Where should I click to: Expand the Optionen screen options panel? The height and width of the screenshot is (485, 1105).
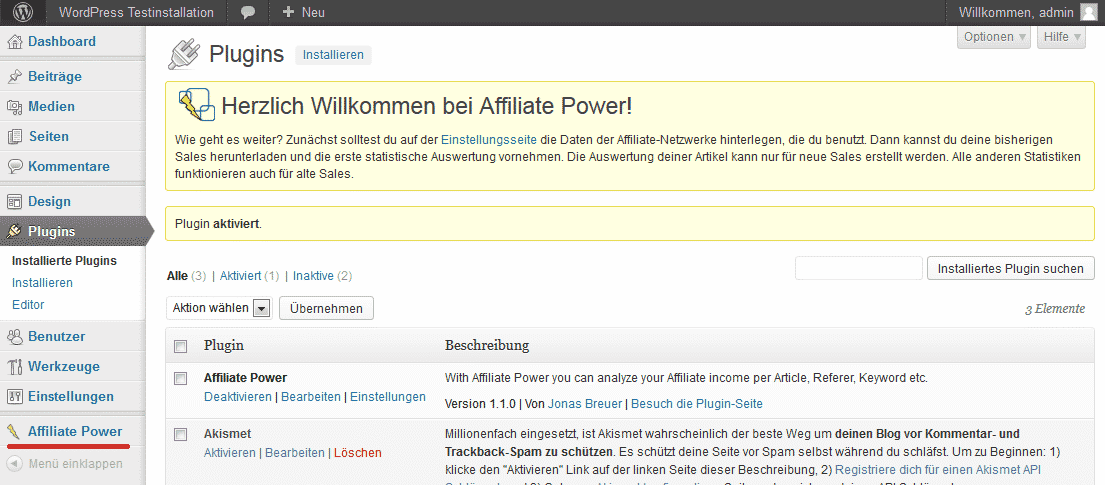tap(994, 37)
